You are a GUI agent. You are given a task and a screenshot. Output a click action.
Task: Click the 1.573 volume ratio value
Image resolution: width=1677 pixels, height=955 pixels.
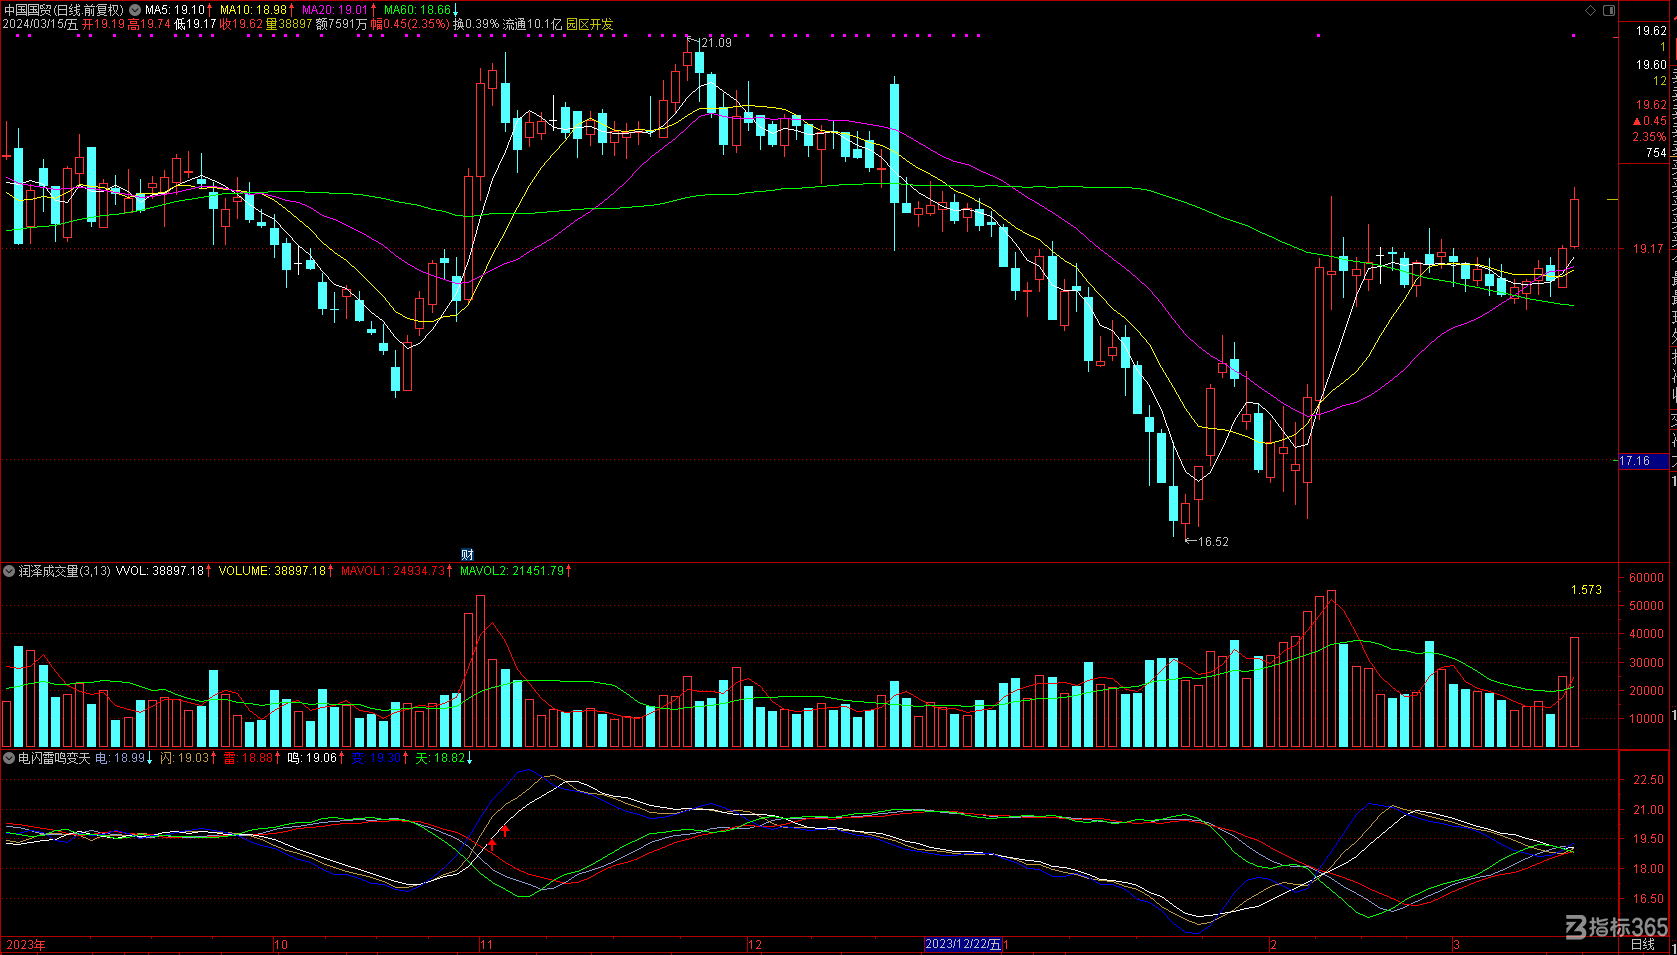point(1586,590)
